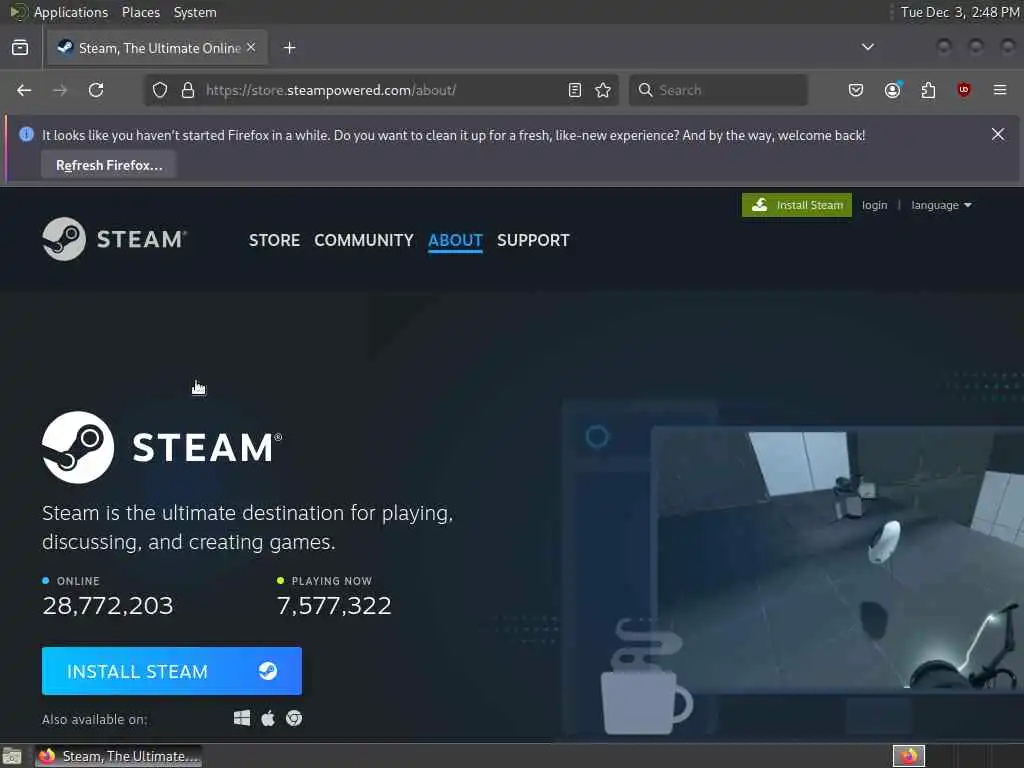This screenshot has height=768, width=1024.
Task: Click the playing now count 7,577,322
Action: 334,605
